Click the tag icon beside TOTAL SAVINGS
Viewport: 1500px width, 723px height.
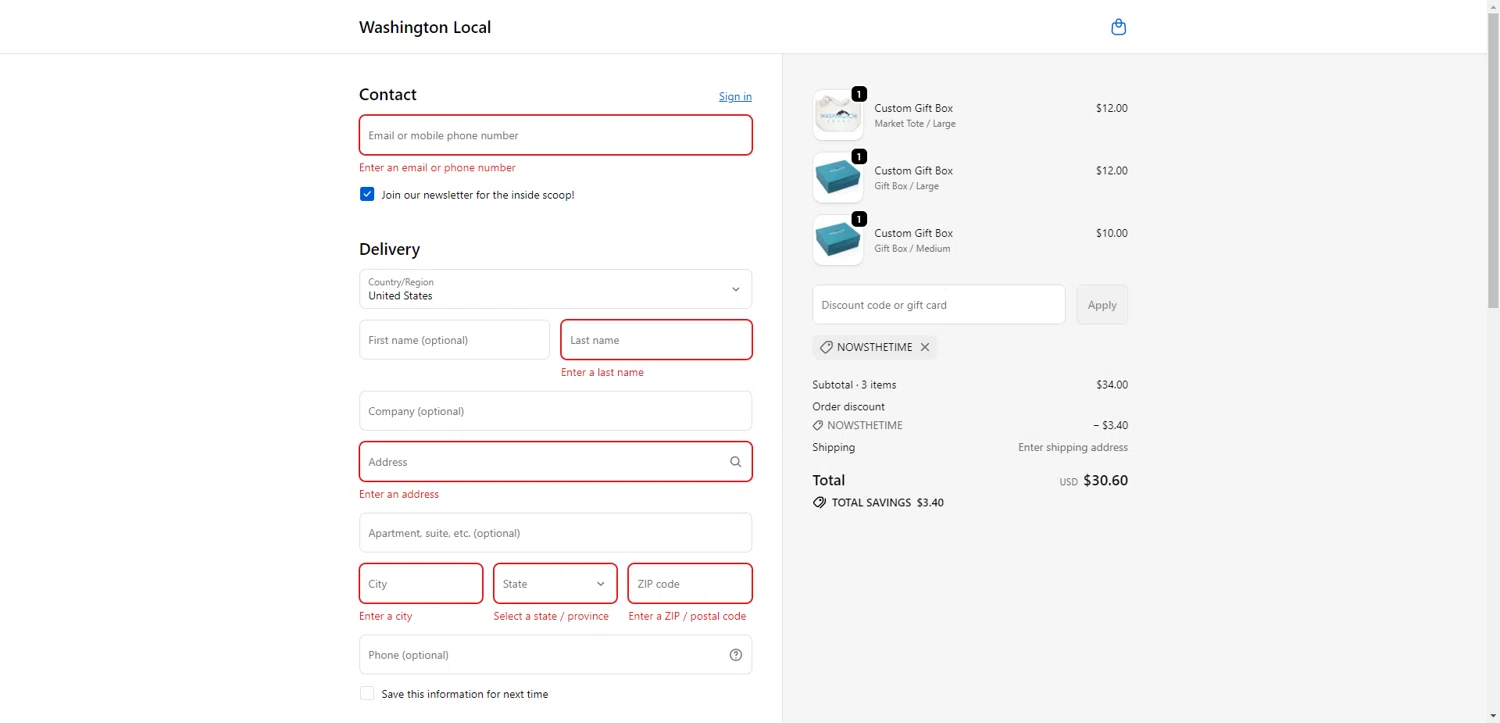click(820, 503)
